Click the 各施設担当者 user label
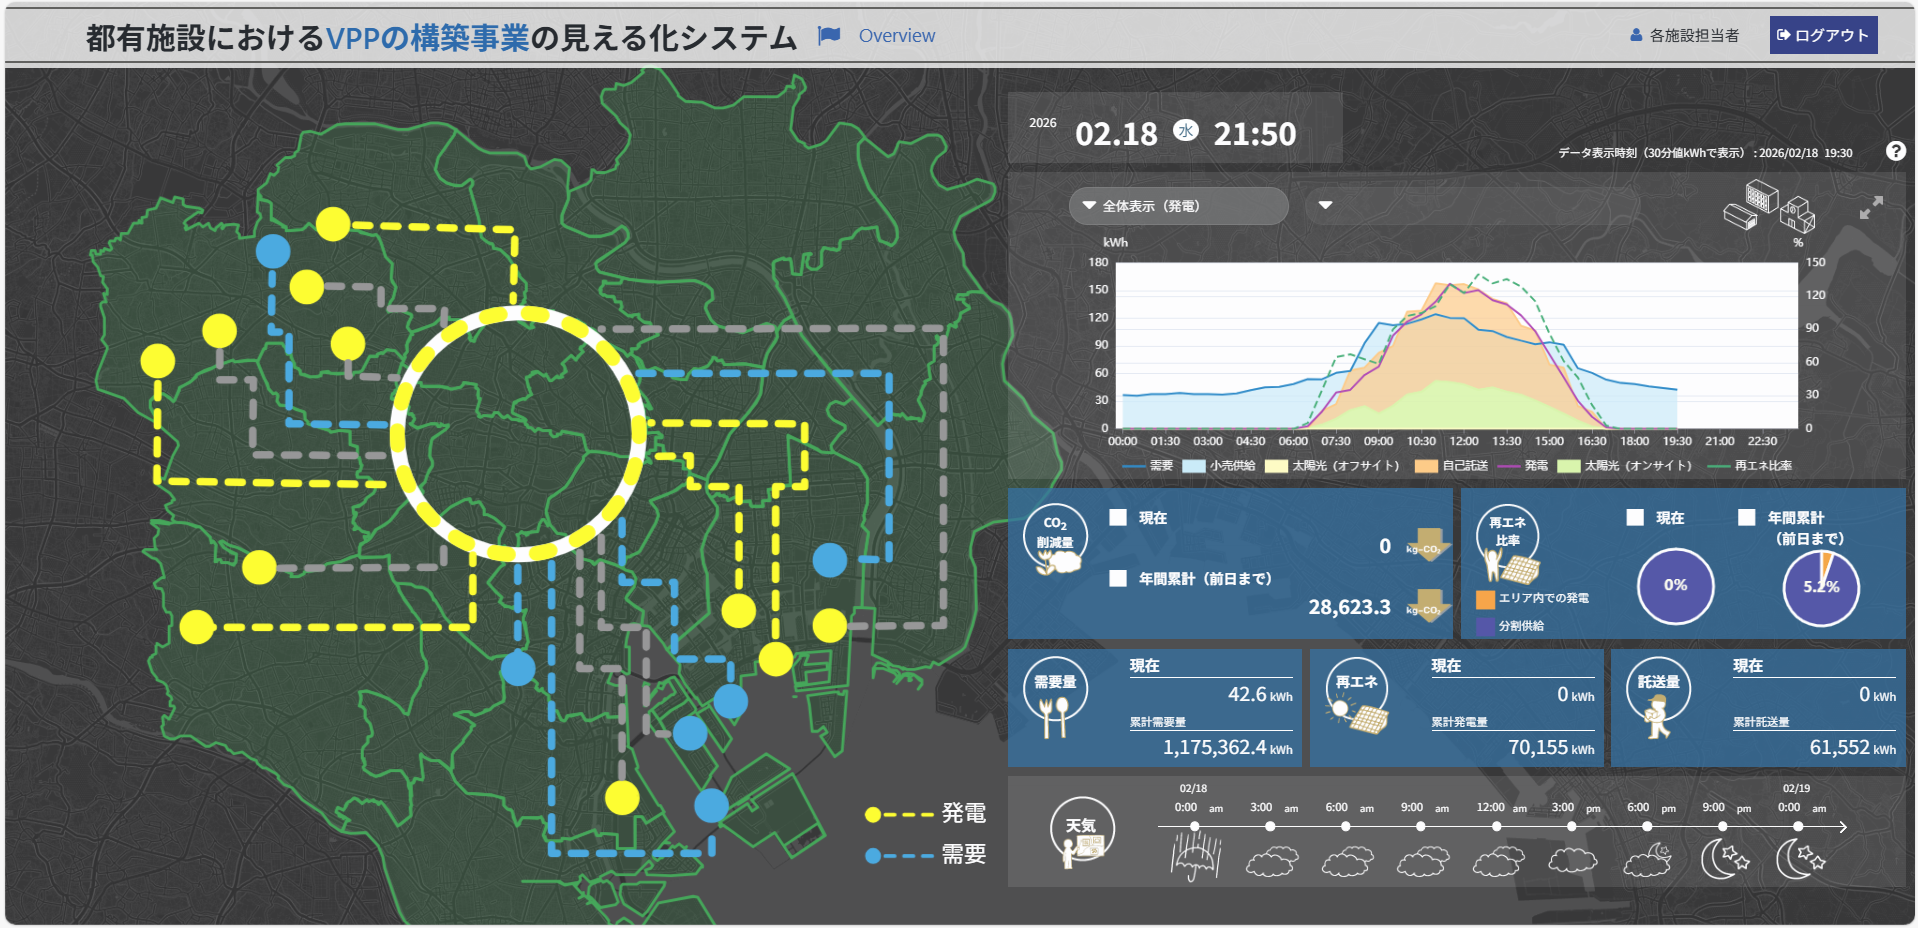This screenshot has width=1918, height=928. tap(1685, 36)
